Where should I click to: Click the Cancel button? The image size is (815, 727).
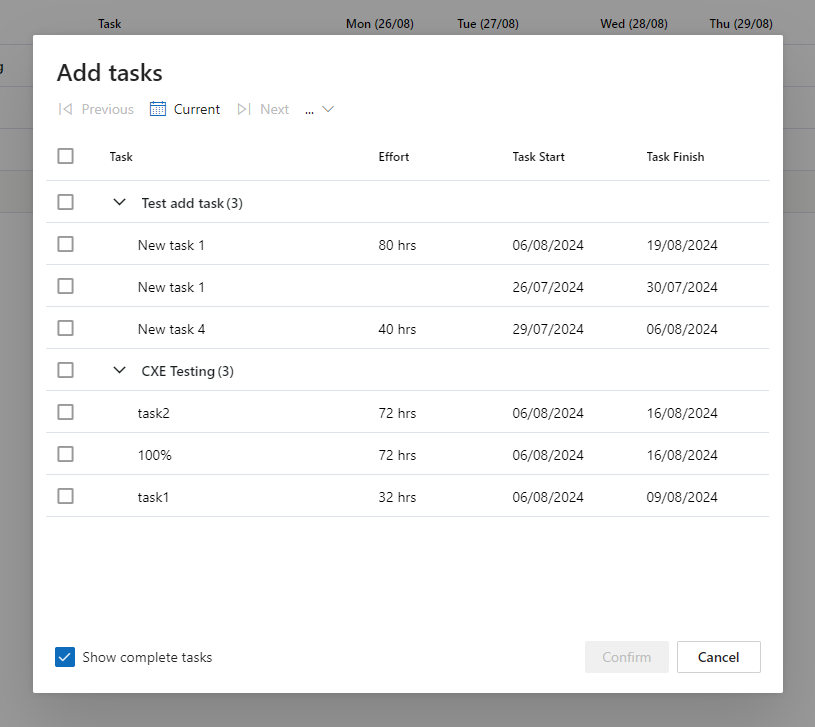(x=718, y=657)
